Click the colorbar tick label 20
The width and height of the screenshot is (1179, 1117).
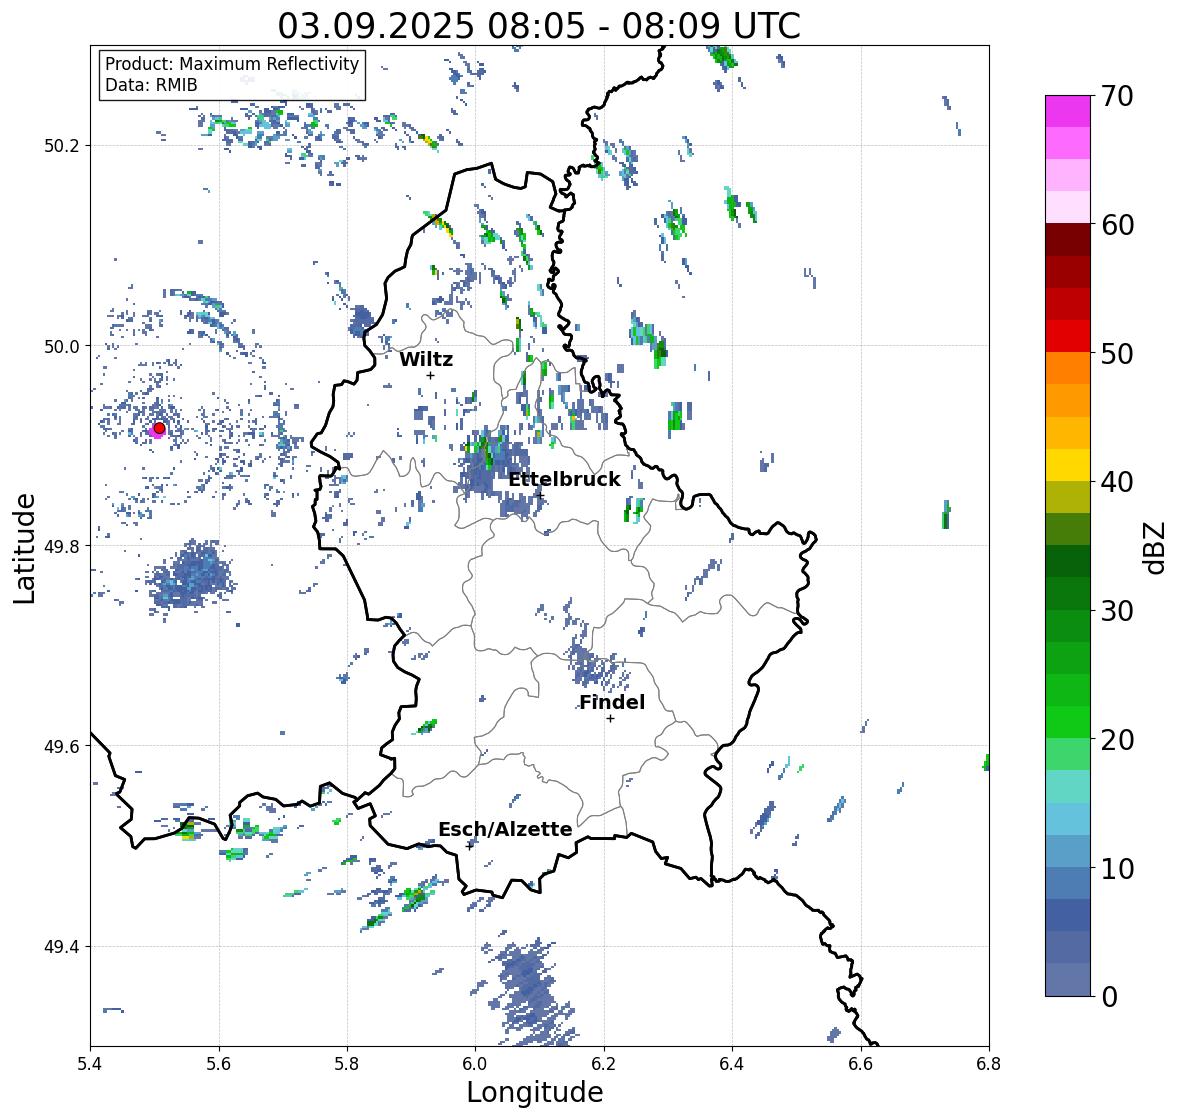click(1117, 740)
